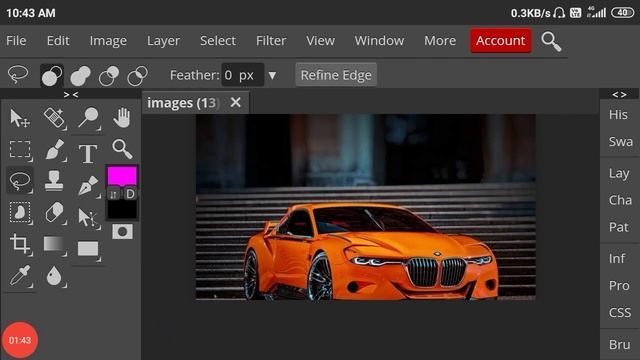Open the More menu
Screen dimensions: 640x360
[x=440, y=40]
